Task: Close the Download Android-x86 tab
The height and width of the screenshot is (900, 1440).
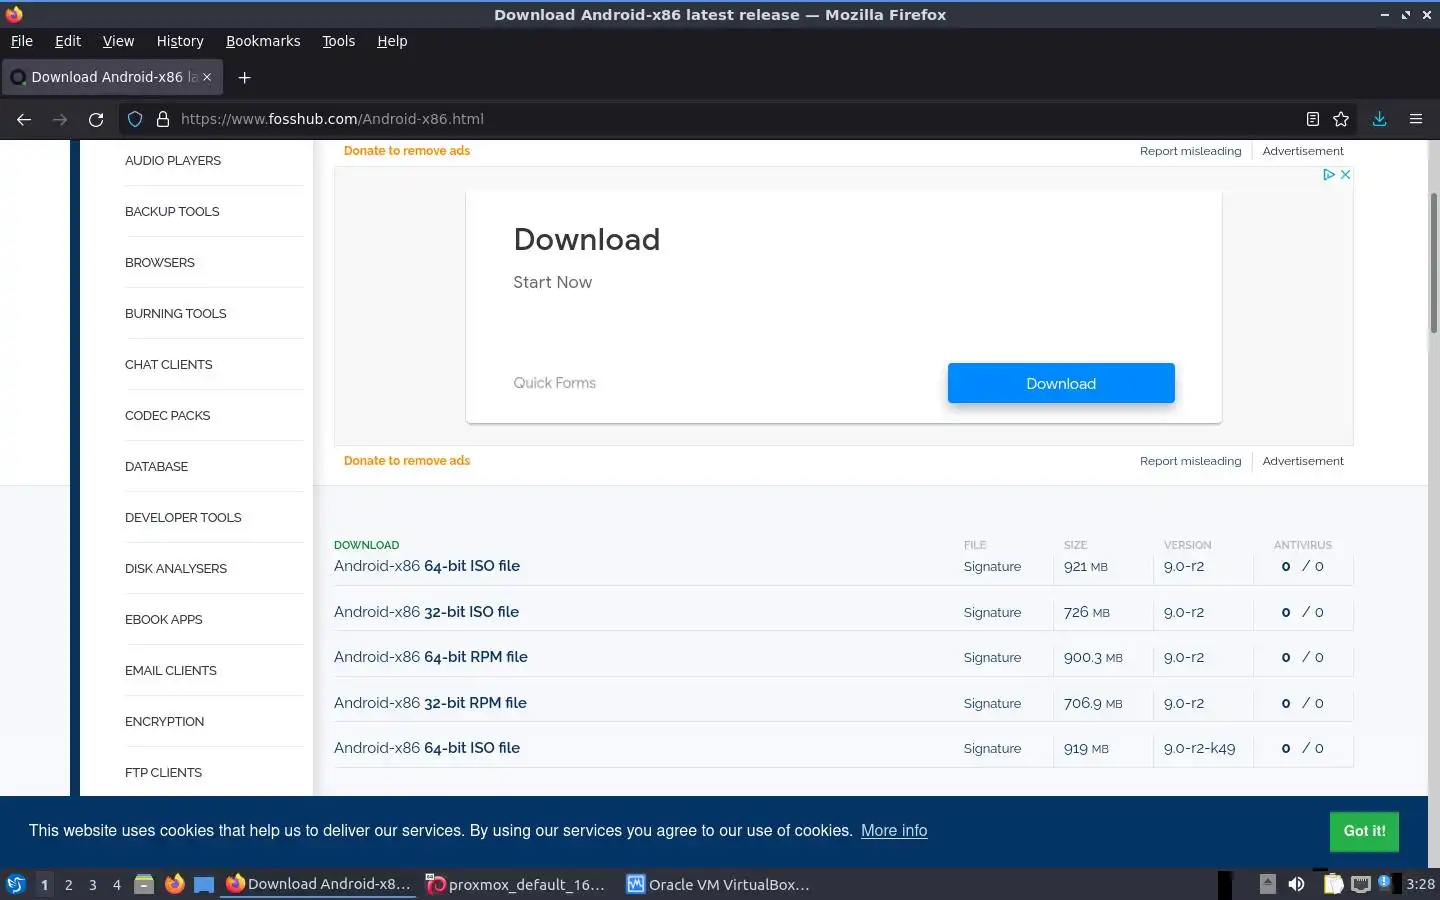Action: point(207,77)
